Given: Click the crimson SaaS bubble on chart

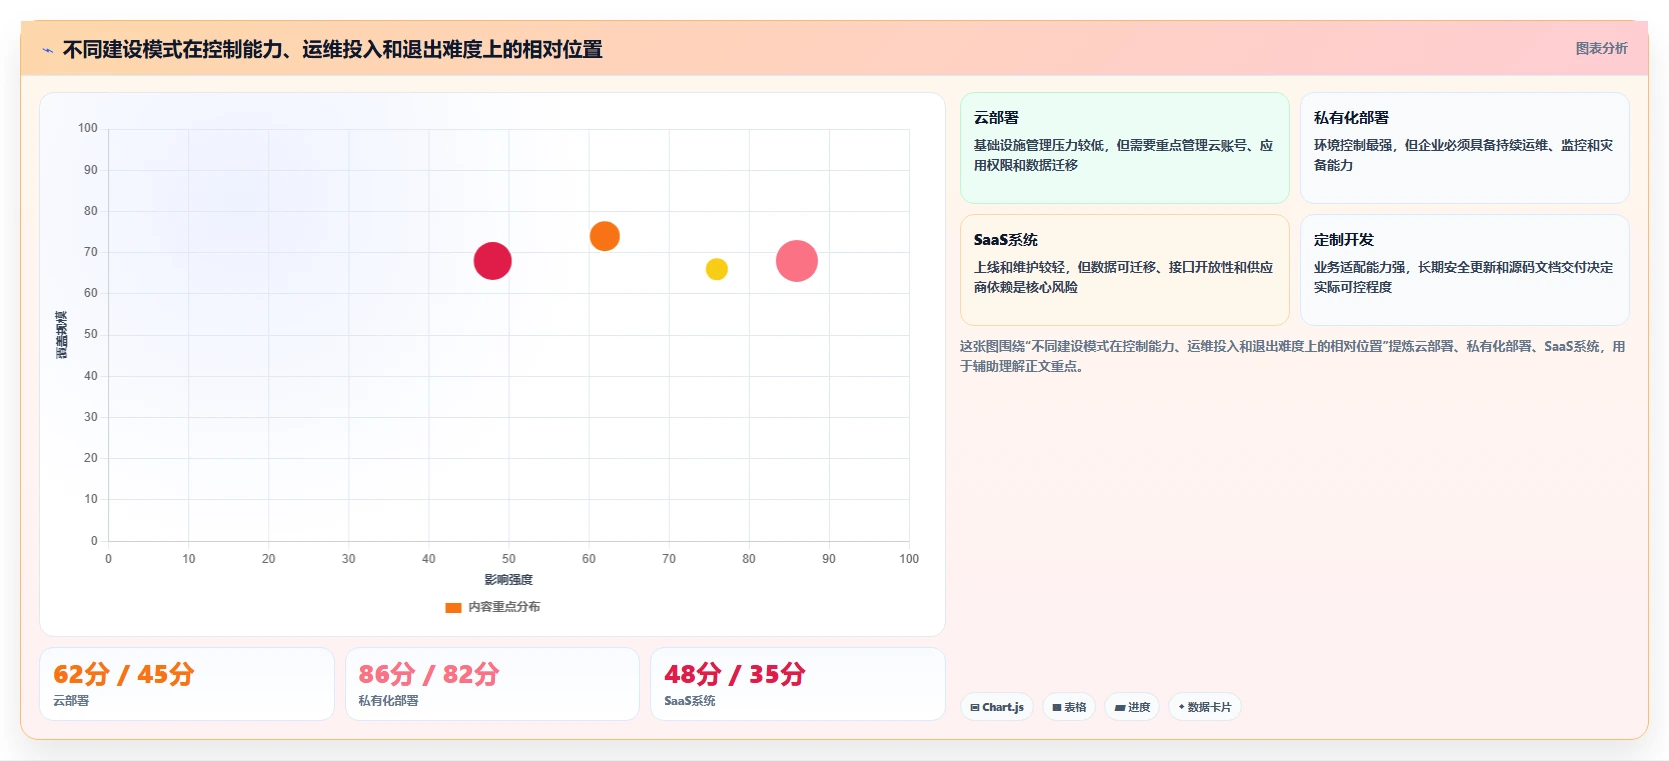Looking at the screenshot, I should click(x=492, y=261).
